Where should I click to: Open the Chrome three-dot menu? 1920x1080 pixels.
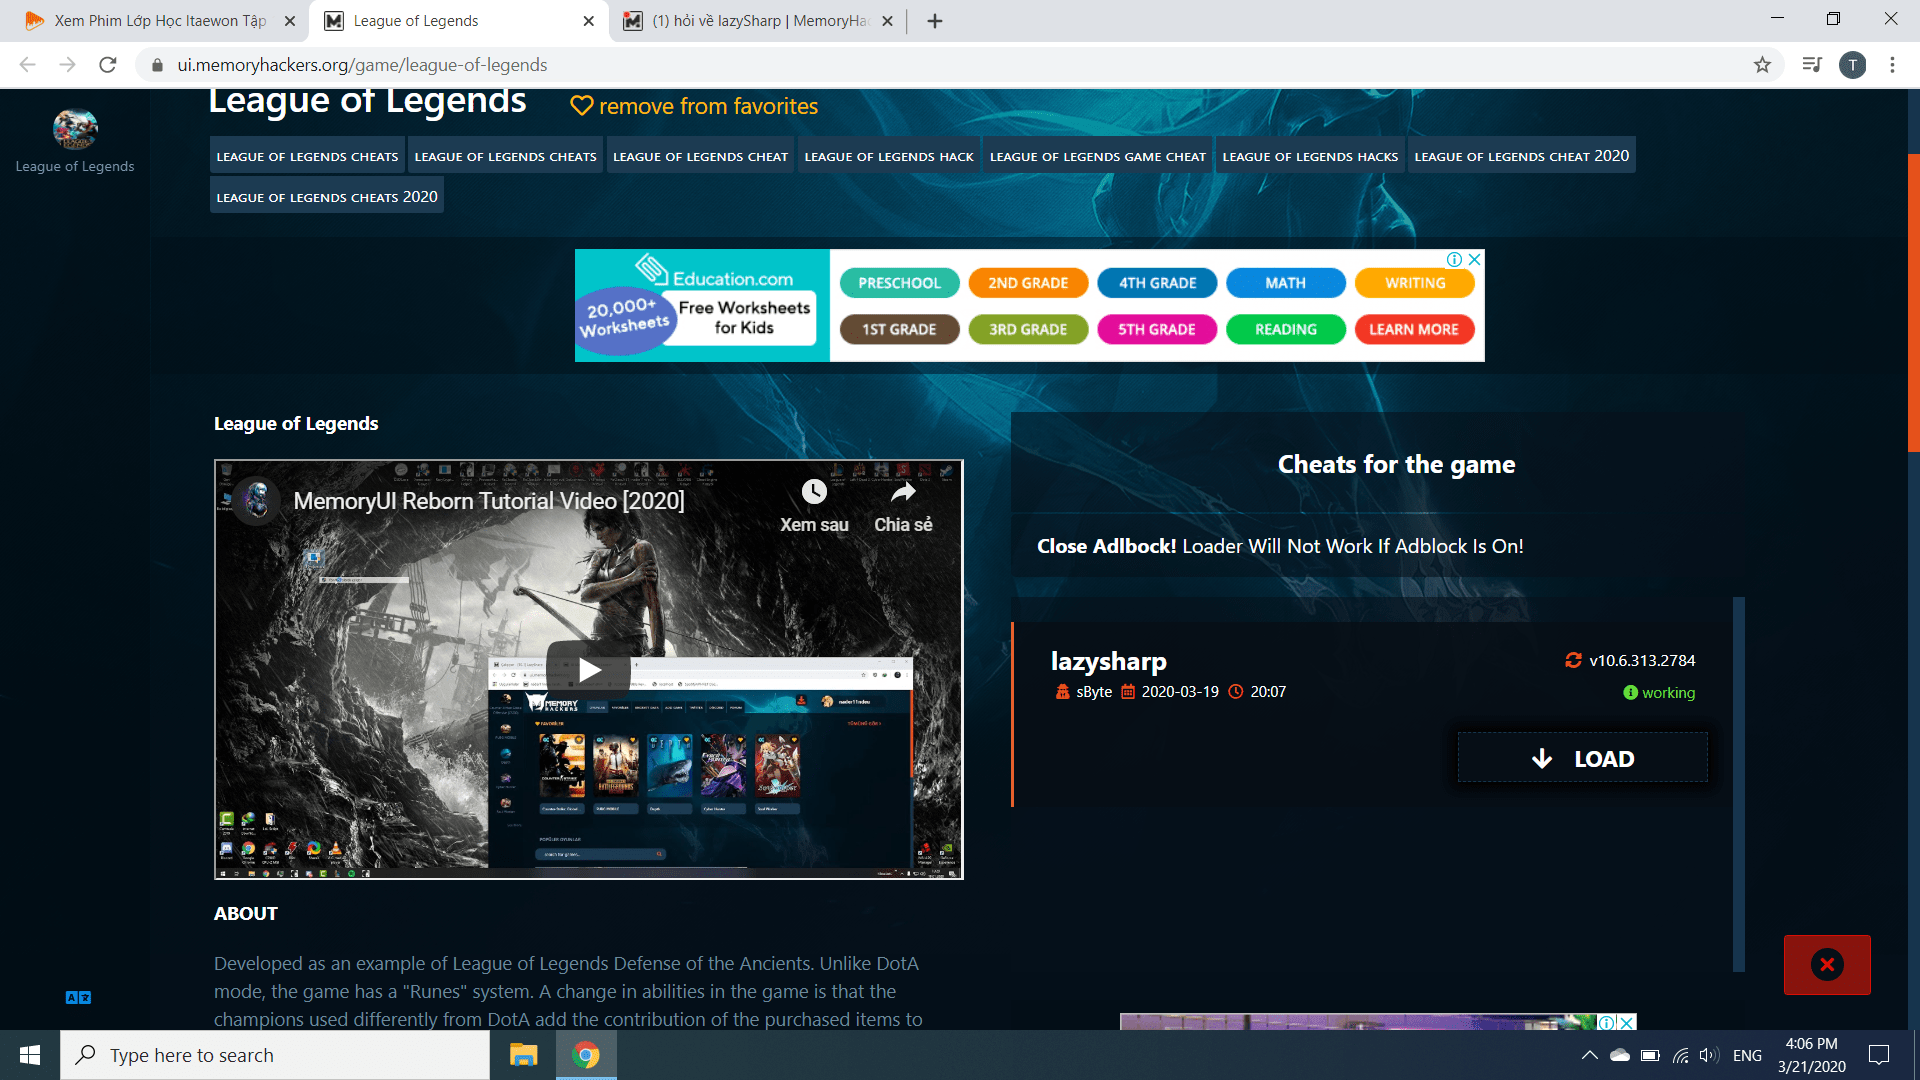(x=1892, y=65)
